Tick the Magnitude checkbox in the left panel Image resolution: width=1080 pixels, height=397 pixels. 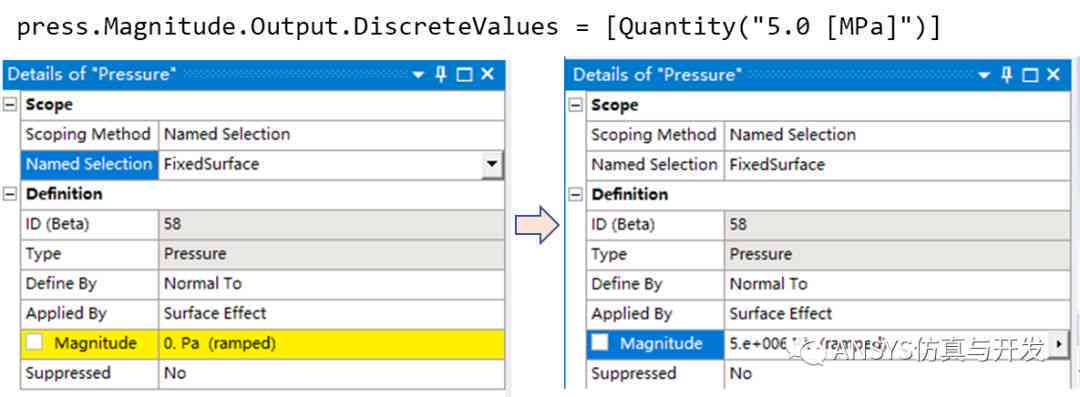pyautogui.click(x=34, y=343)
